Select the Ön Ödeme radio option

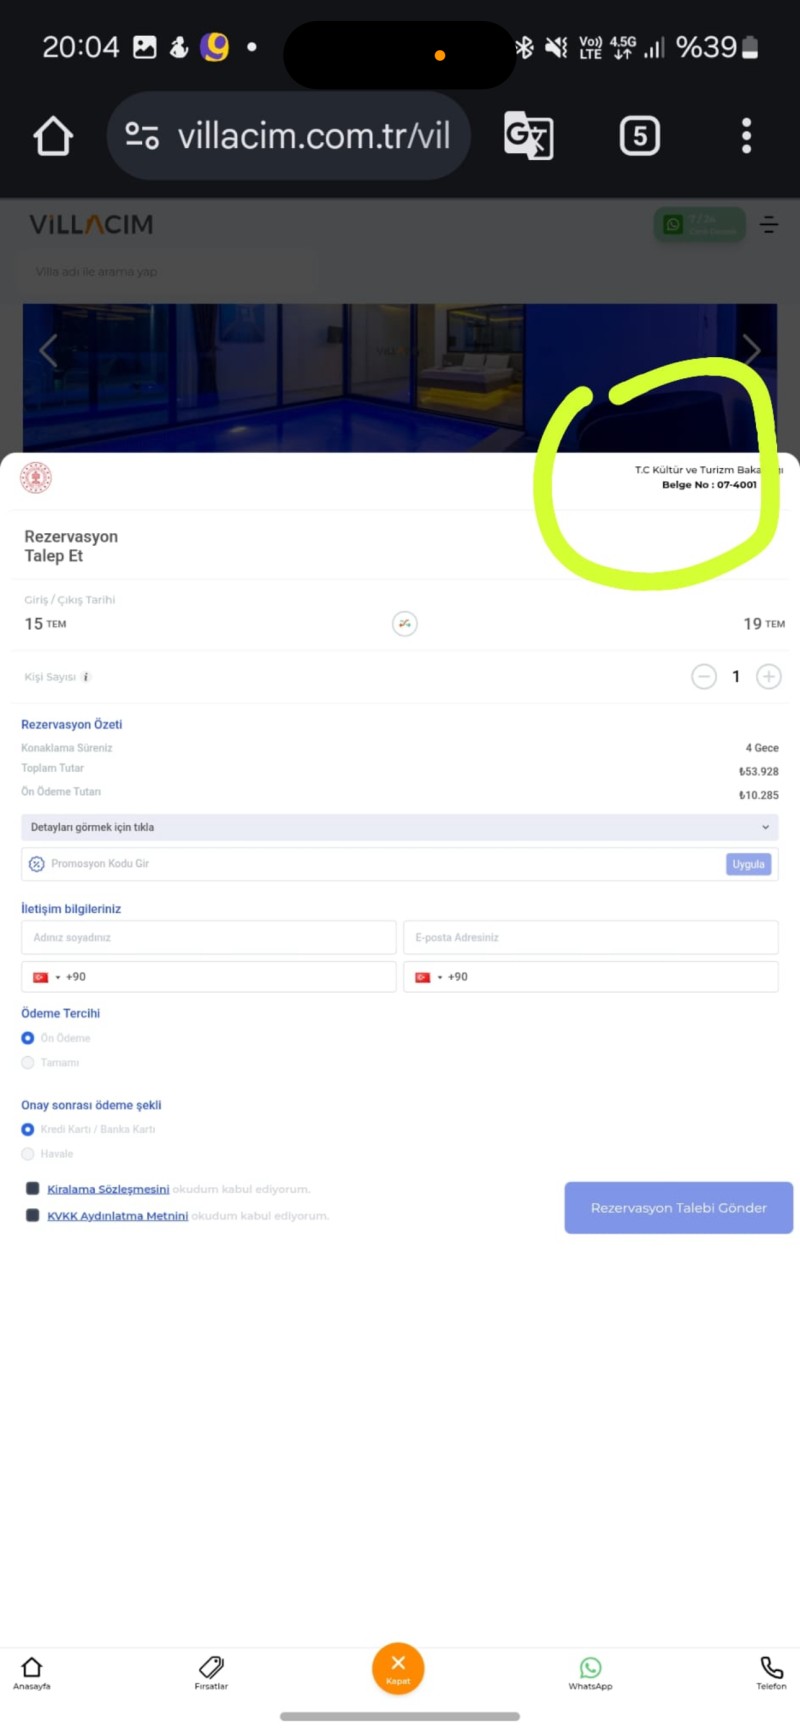click(28, 1038)
